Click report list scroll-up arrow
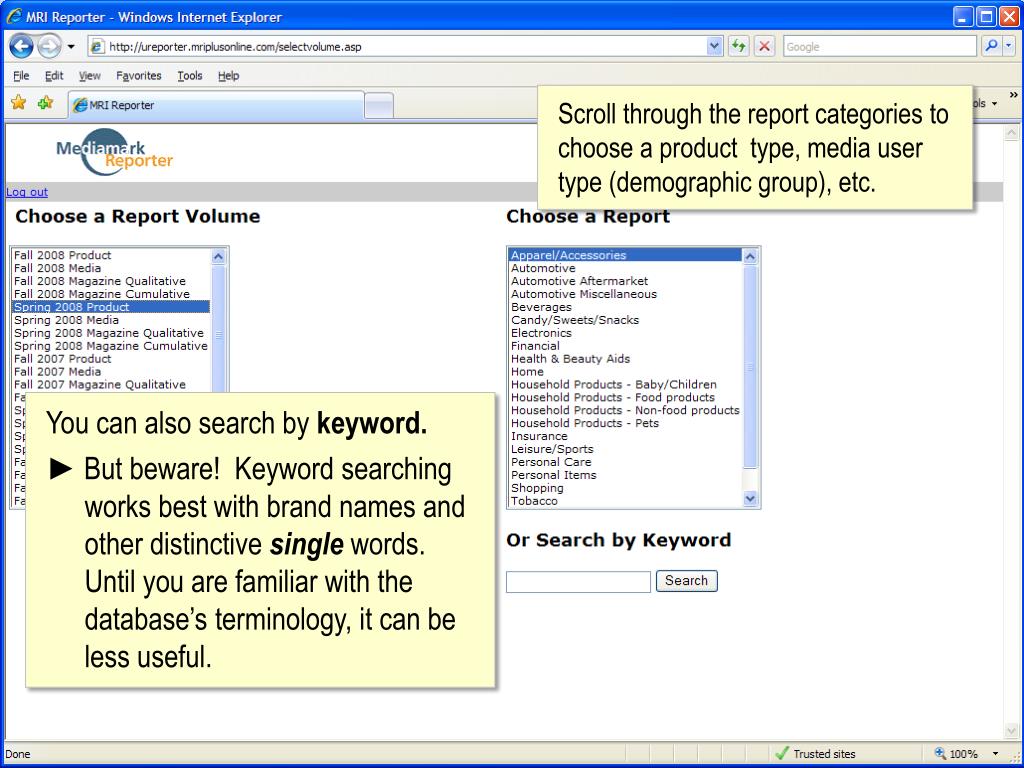 (750, 257)
